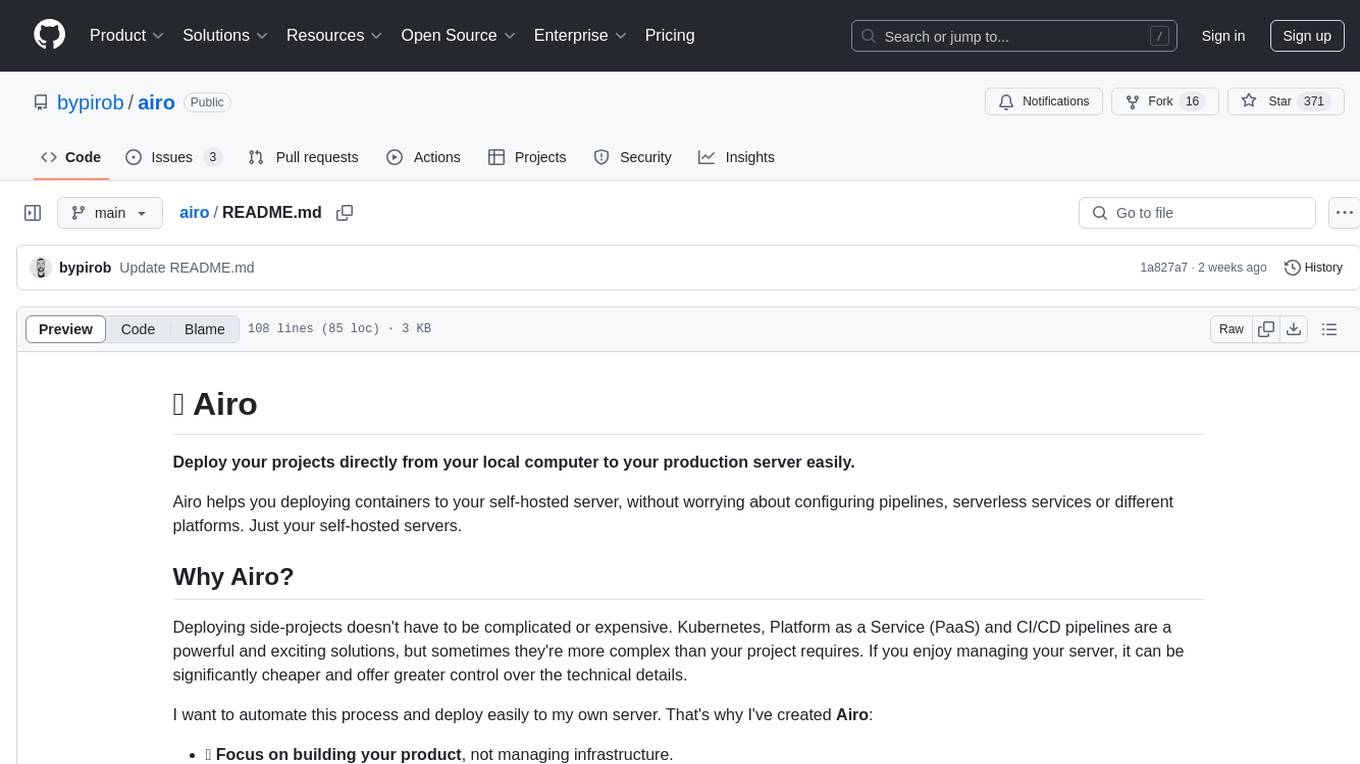Screen dimensions: 1360x764
Task: Focus the Go to file field
Action: (x=1197, y=213)
